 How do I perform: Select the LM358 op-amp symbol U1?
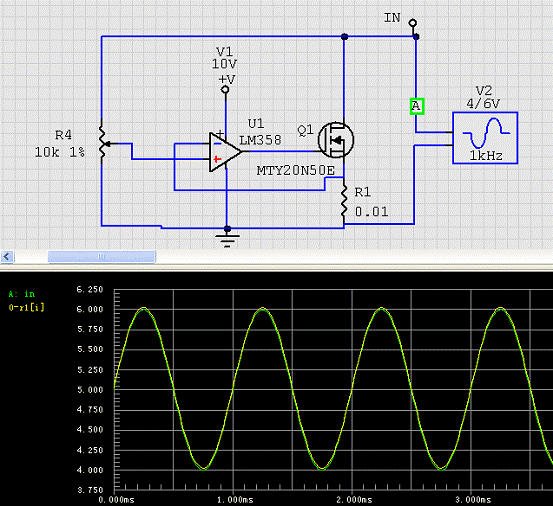coord(225,152)
